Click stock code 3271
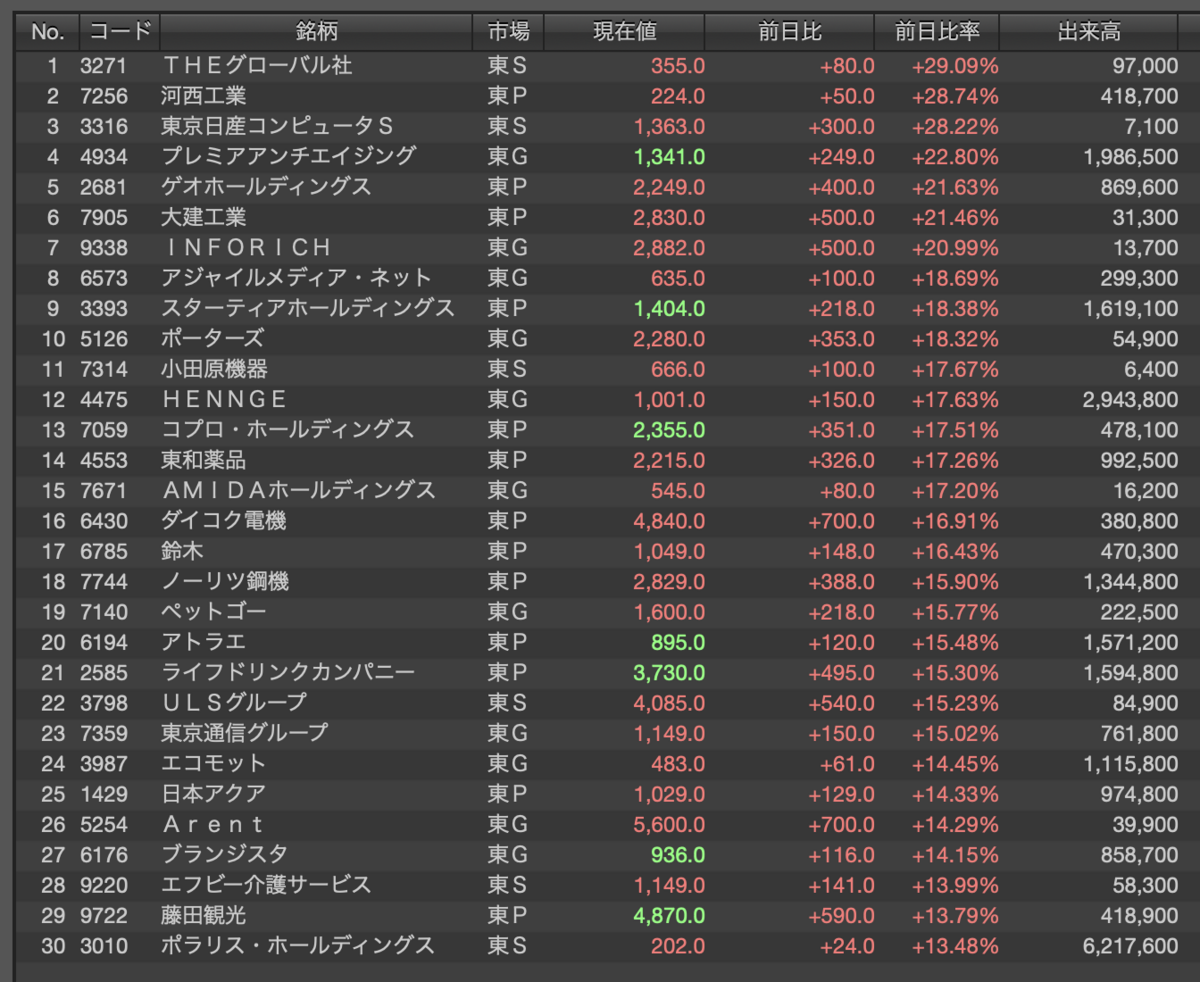 pos(104,66)
